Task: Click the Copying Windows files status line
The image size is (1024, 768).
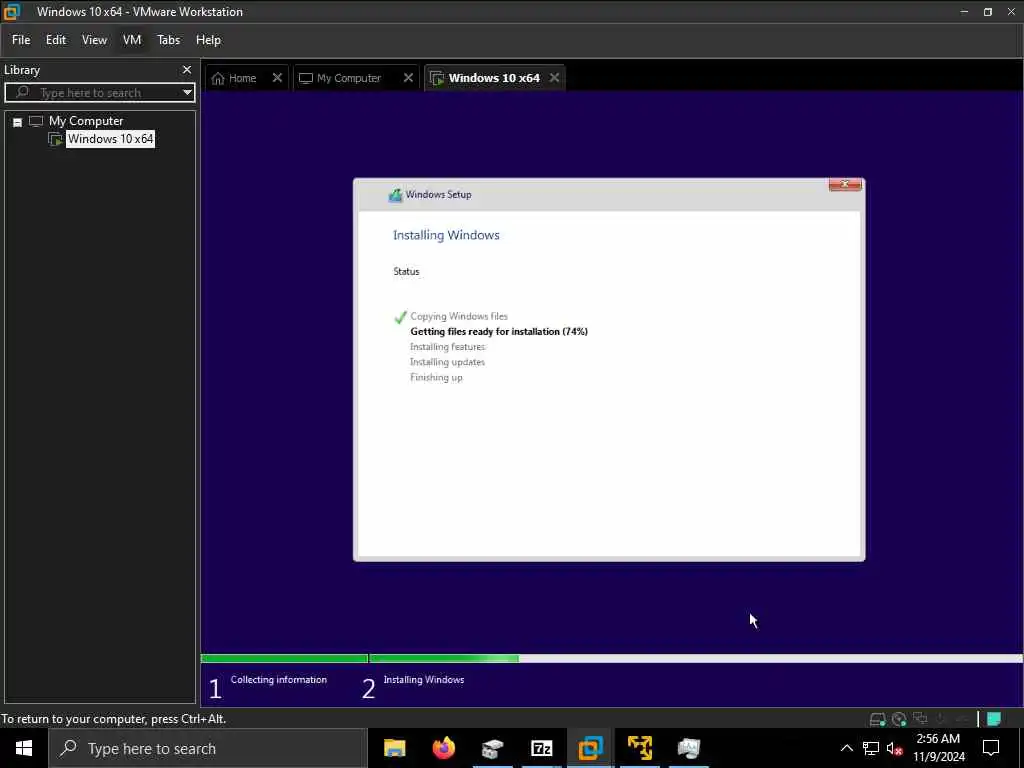Action: pos(458,316)
